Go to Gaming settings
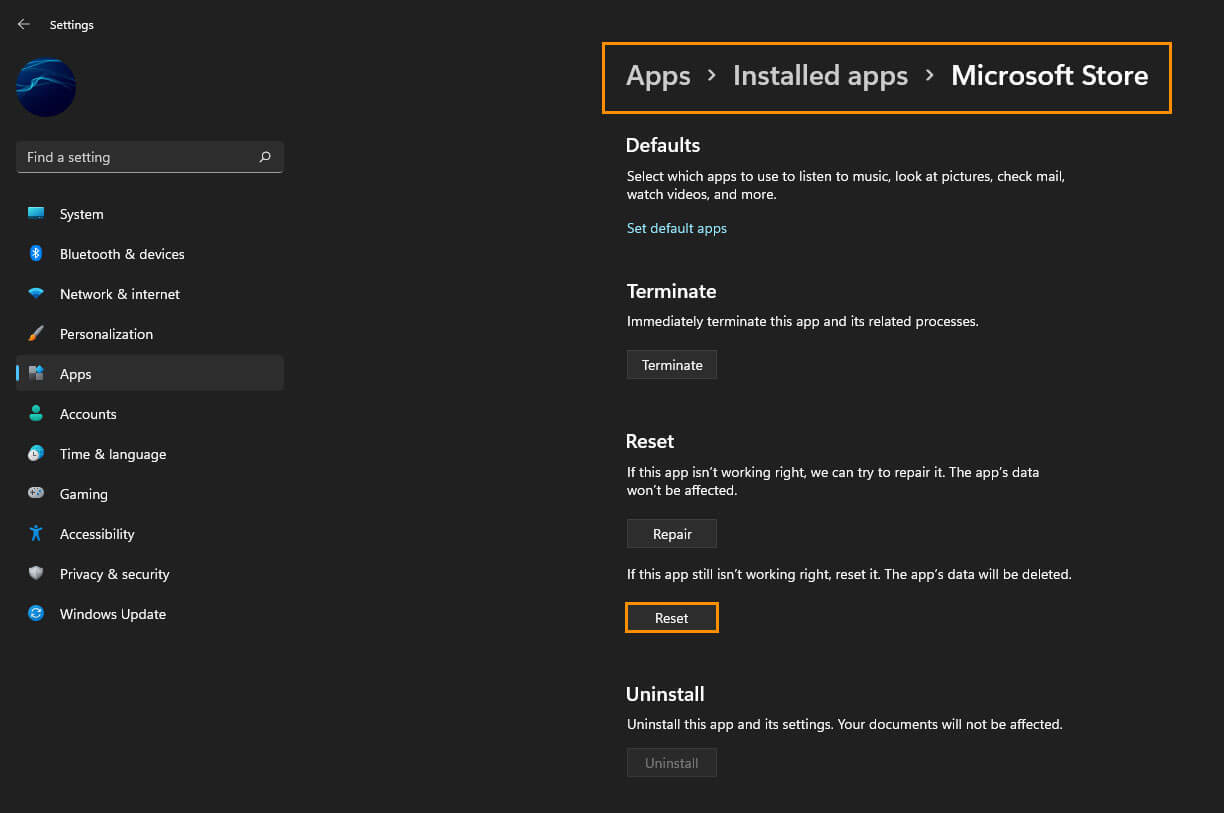Screen dimensions: 1224x813 click(83, 494)
